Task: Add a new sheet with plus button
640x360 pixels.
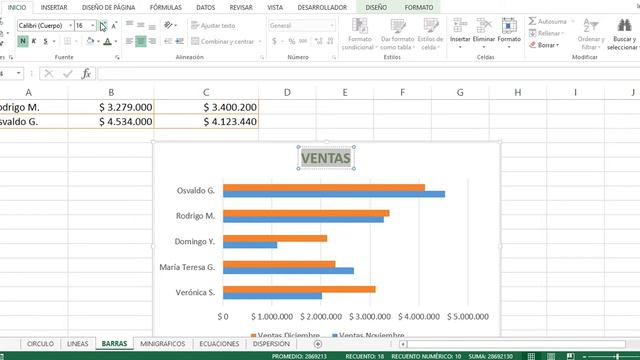Action: click(318, 344)
